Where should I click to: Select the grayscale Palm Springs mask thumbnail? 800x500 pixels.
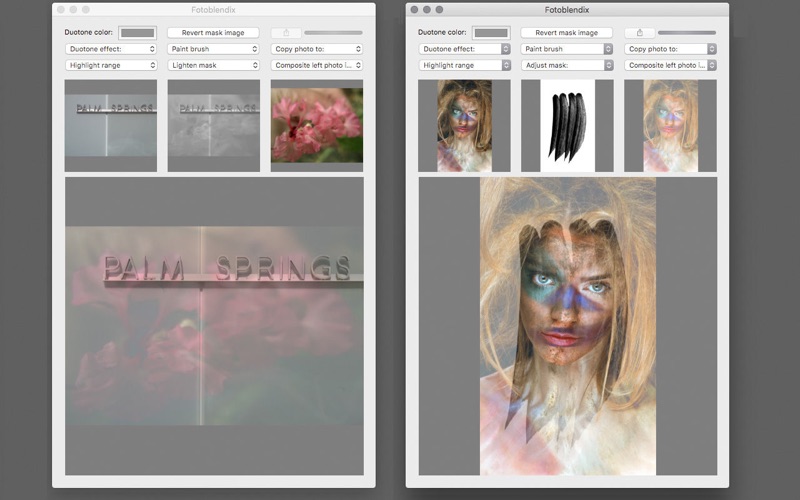tap(214, 126)
